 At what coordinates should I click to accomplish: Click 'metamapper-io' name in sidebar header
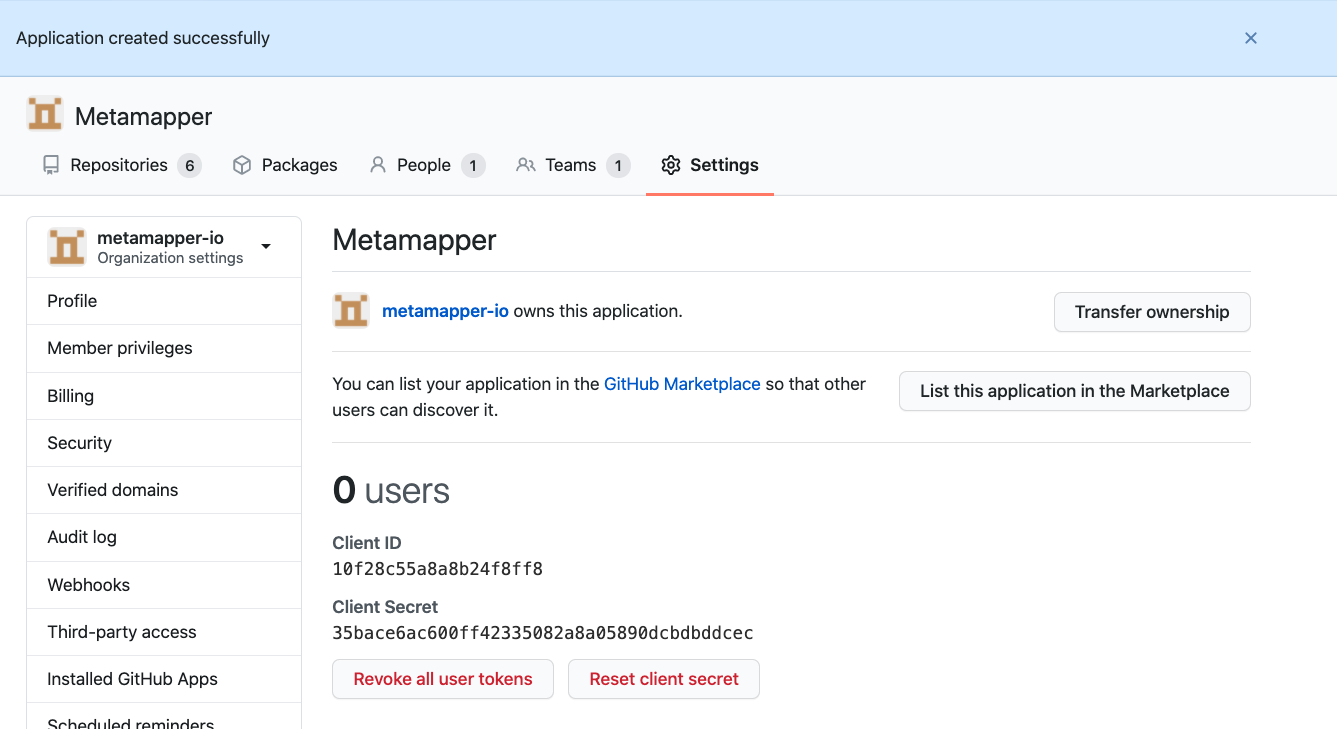[x=160, y=238]
